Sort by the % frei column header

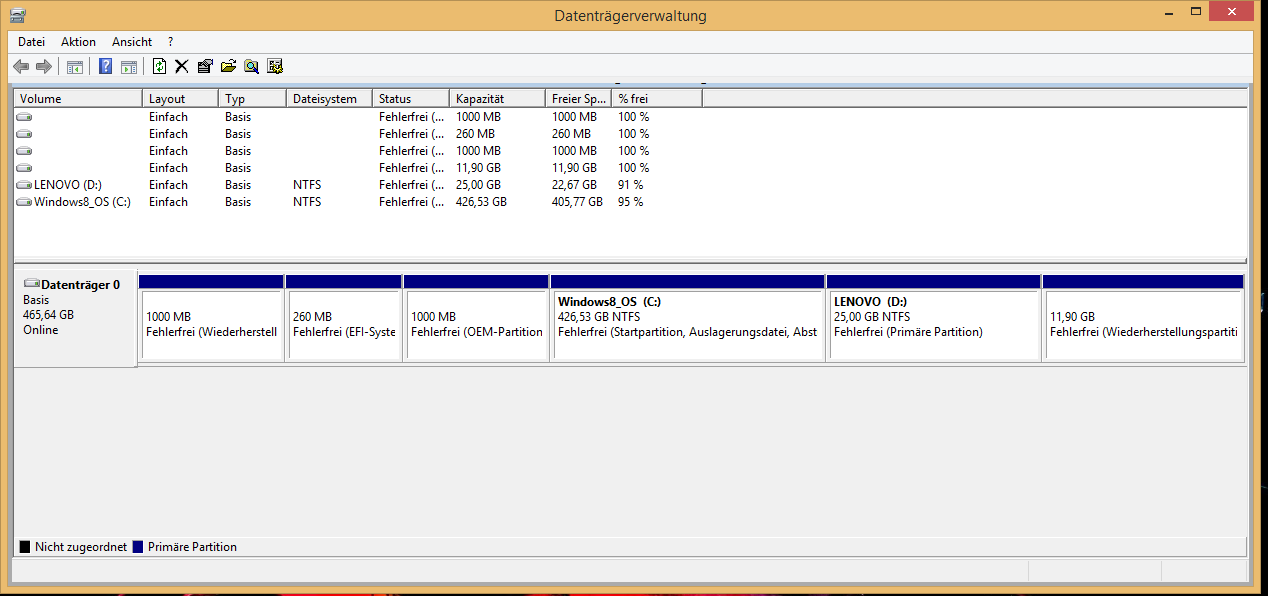657,99
